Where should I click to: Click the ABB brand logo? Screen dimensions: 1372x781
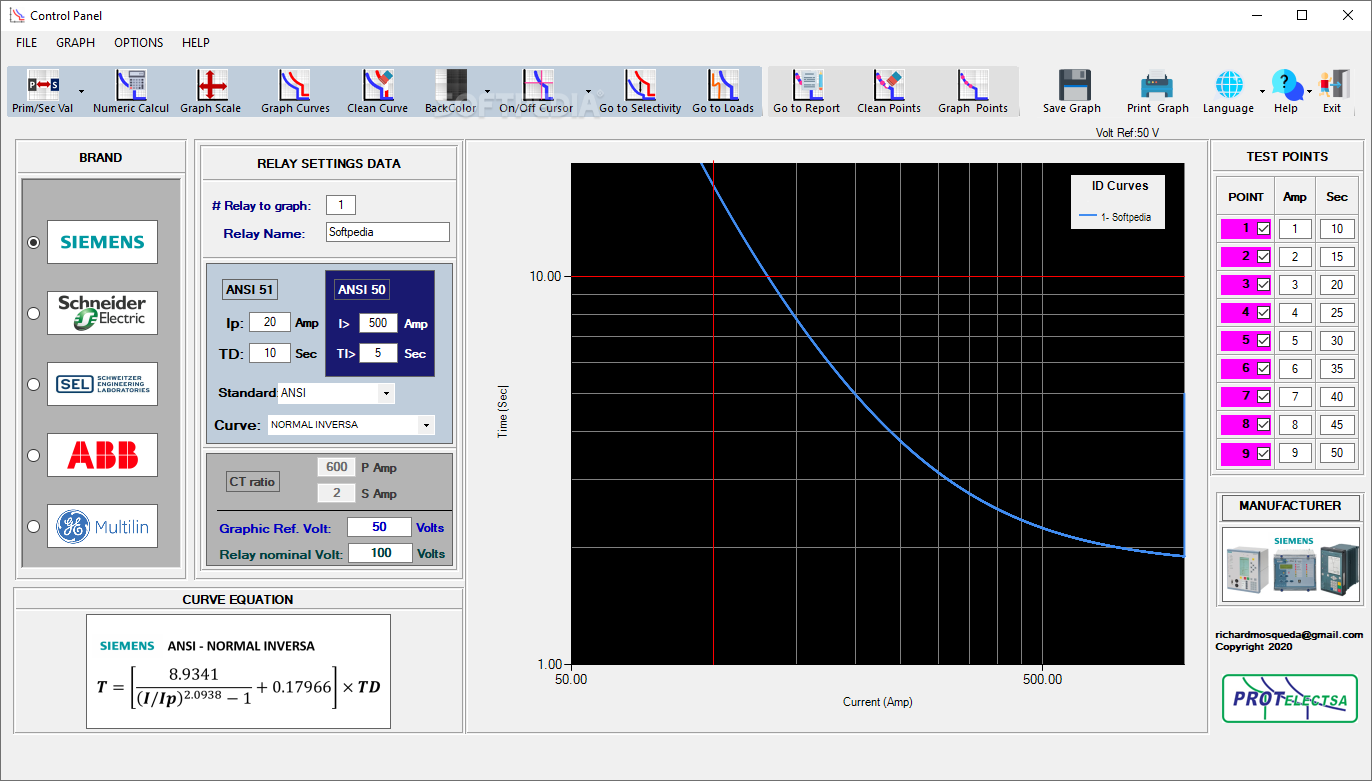tap(102, 455)
